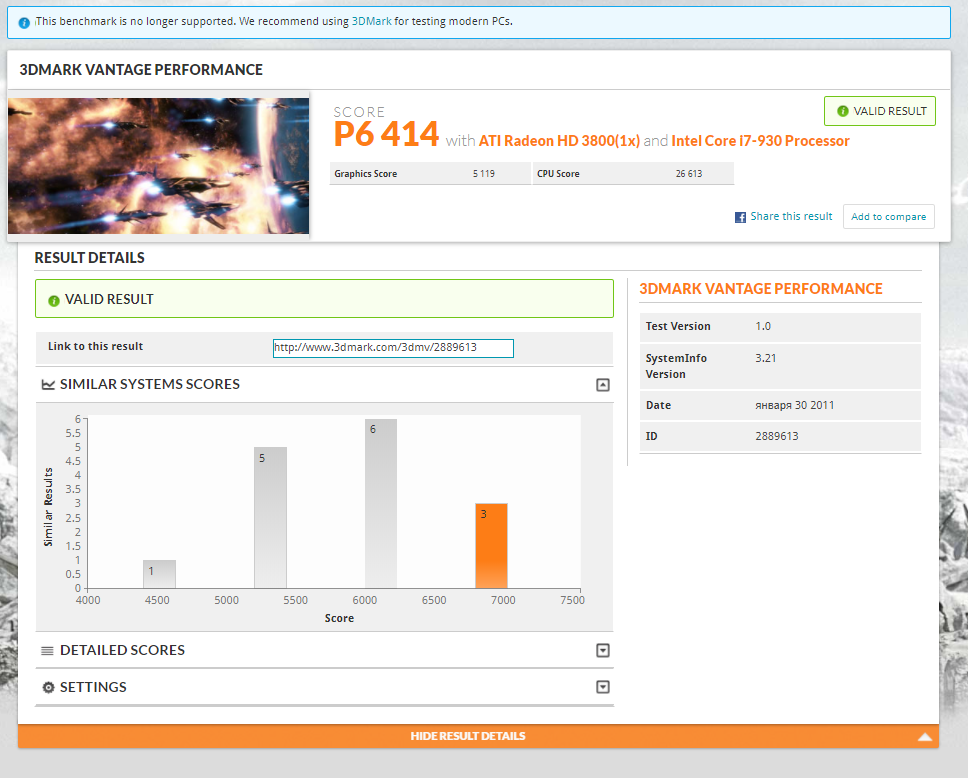Open the ATI Radeon HD 3800(1x) link

(x=559, y=141)
